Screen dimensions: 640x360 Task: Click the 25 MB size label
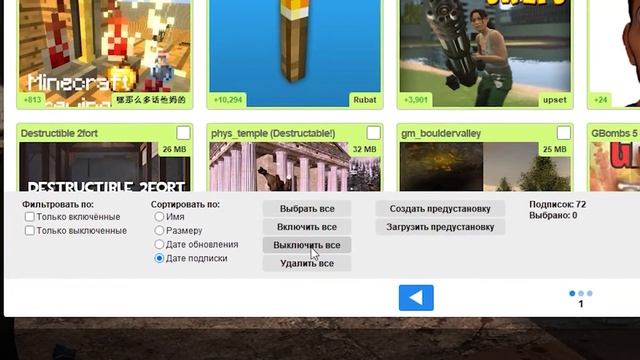click(555, 149)
